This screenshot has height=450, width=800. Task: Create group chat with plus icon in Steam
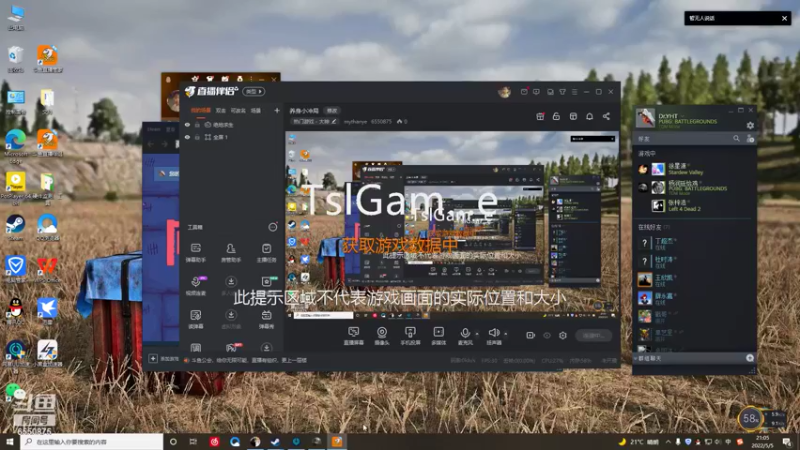point(749,358)
